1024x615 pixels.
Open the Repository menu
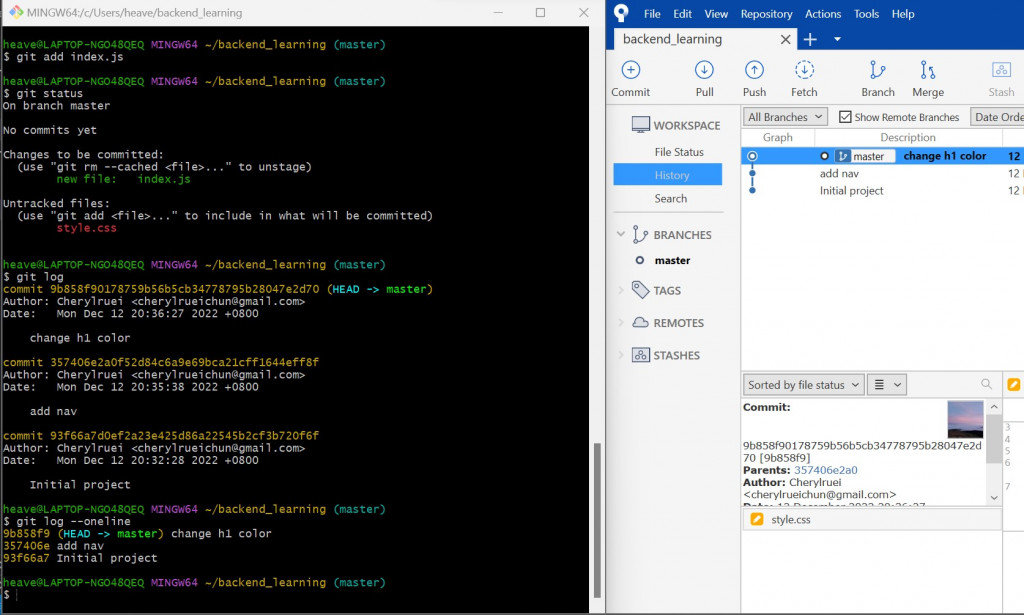click(766, 14)
